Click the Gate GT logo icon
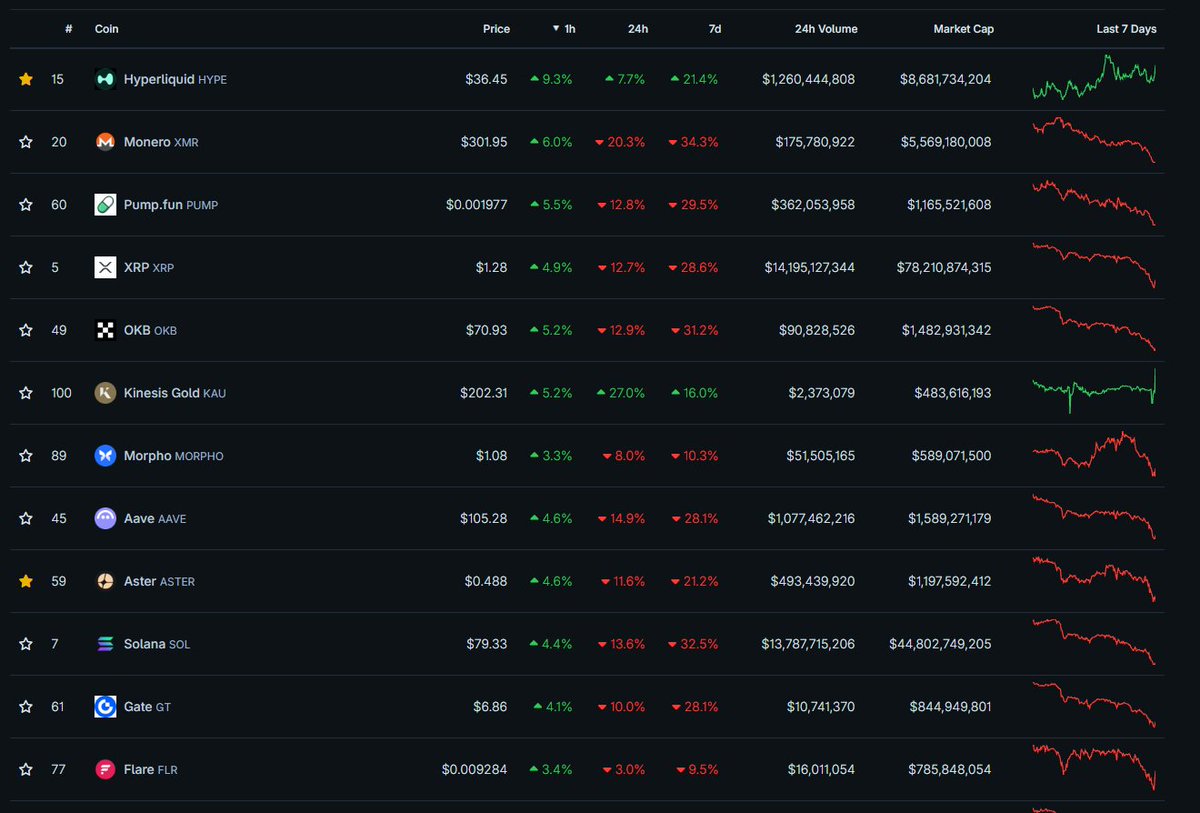The width and height of the screenshot is (1200, 813). coord(105,706)
